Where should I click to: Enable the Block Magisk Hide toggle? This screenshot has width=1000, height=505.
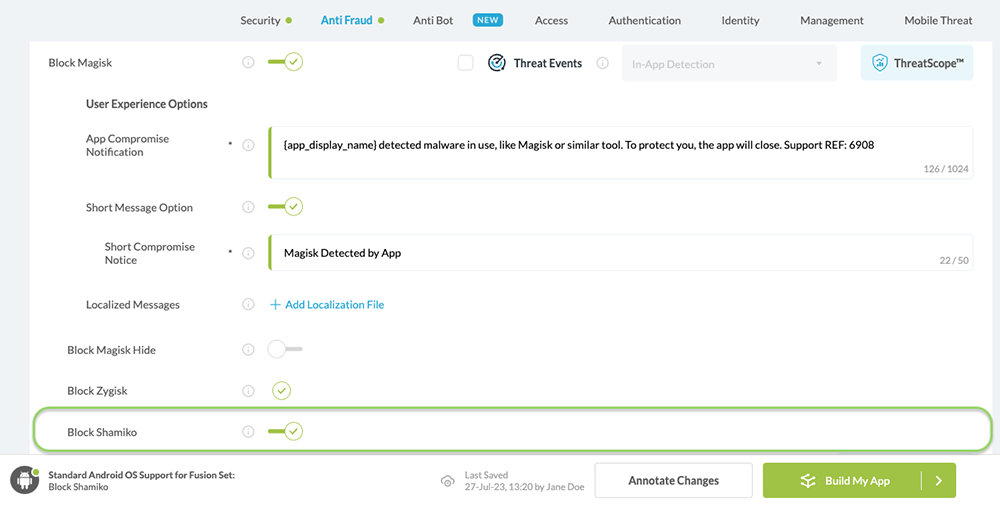pos(285,350)
